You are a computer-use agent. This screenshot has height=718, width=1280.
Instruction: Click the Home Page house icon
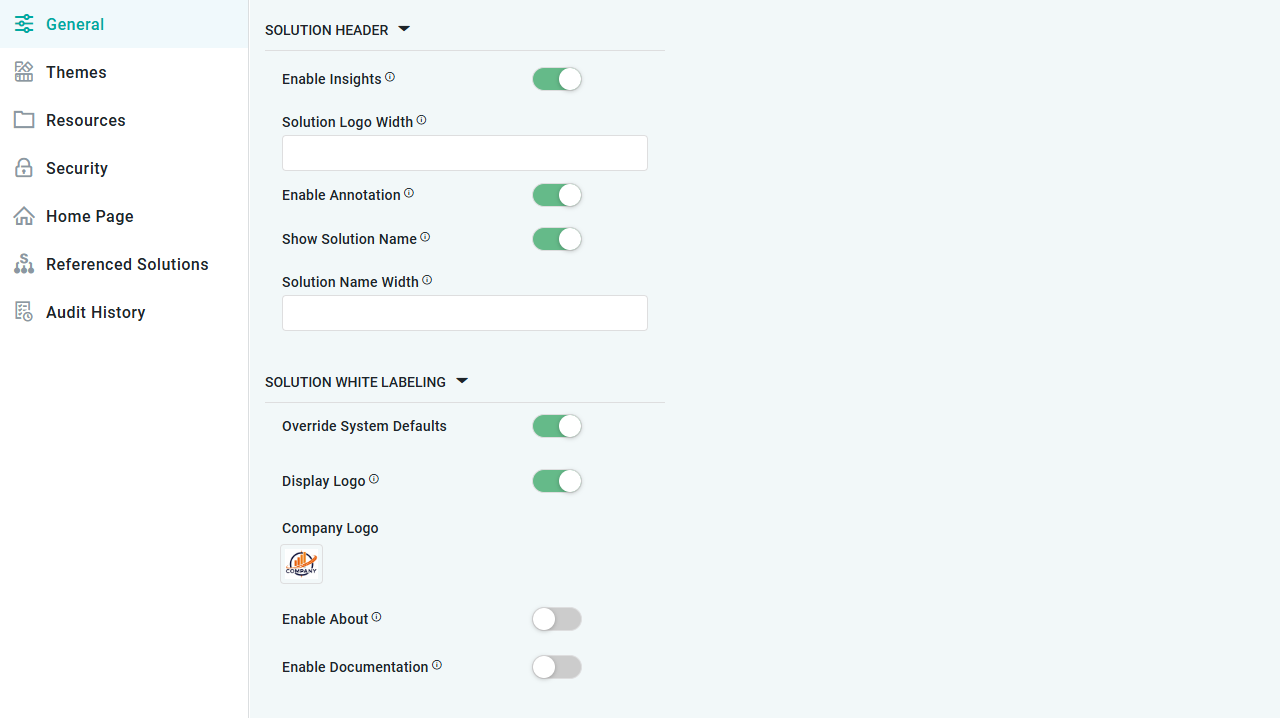pyautogui.click(x=24, y=216)
